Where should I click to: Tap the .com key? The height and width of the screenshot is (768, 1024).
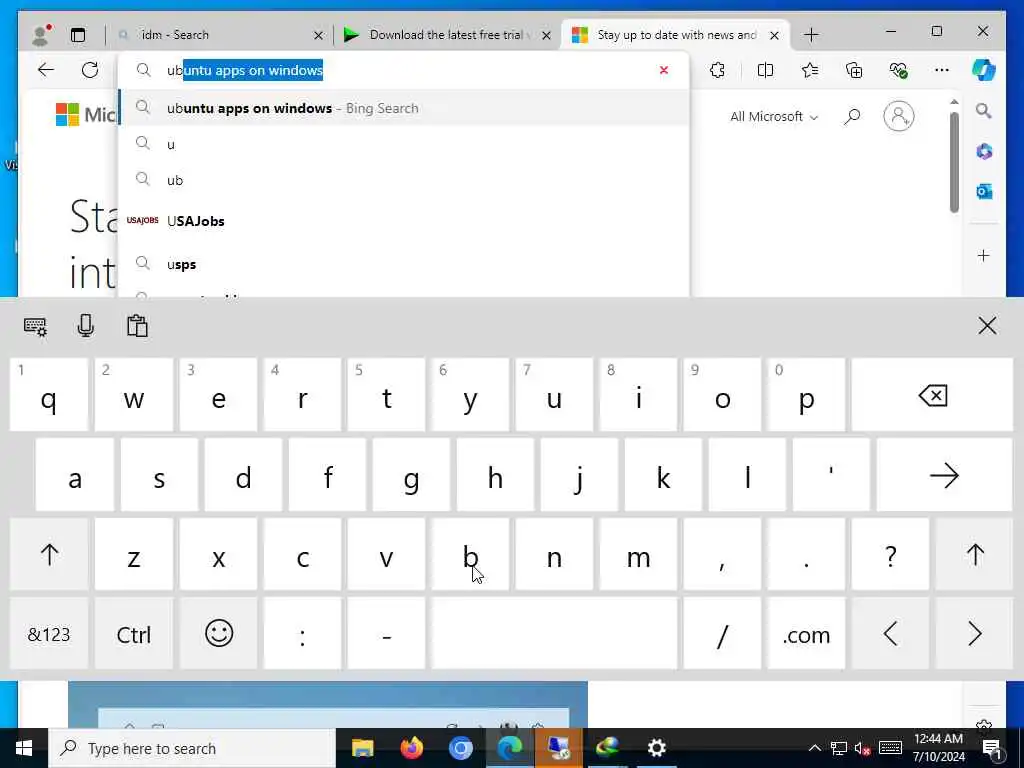pyautogui.click(x=806, y=633)
